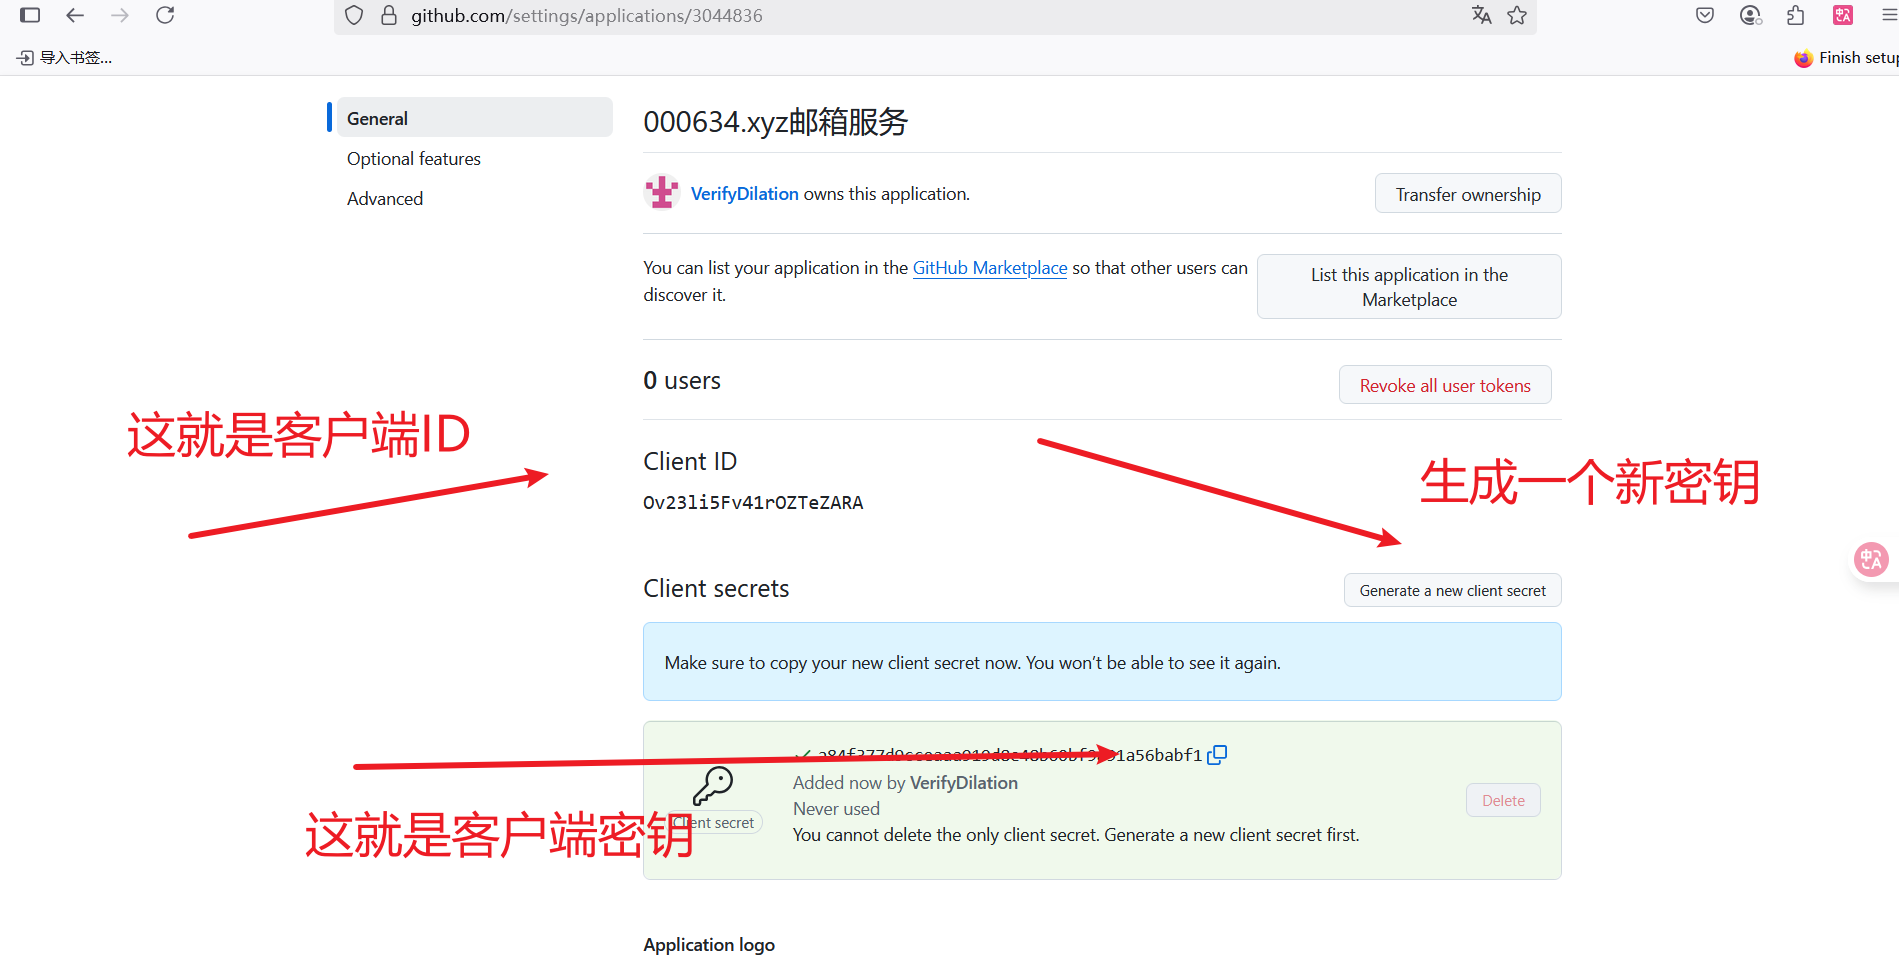The image size is (1899, 965).
Task: Reload the page with the refresh icon
Action: pyautogui.click(x=166, y=15)
